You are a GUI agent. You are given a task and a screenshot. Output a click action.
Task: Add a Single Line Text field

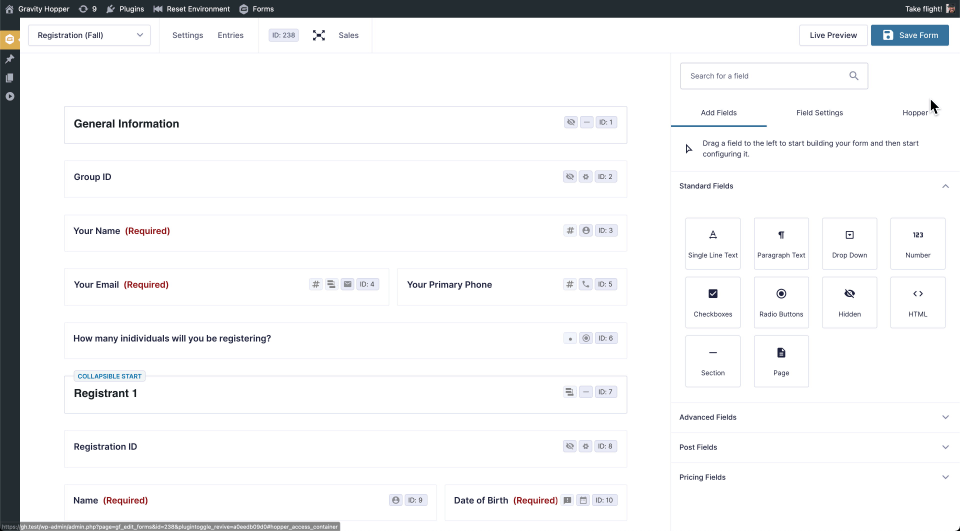pos(713,244)
